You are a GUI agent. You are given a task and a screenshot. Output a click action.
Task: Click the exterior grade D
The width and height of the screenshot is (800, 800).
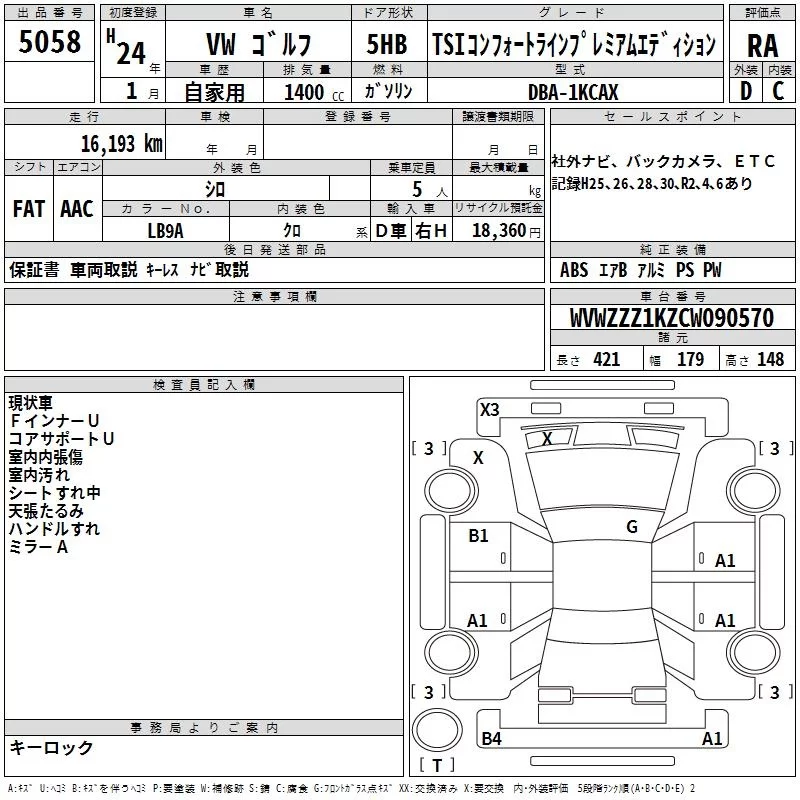click(746, 91)
